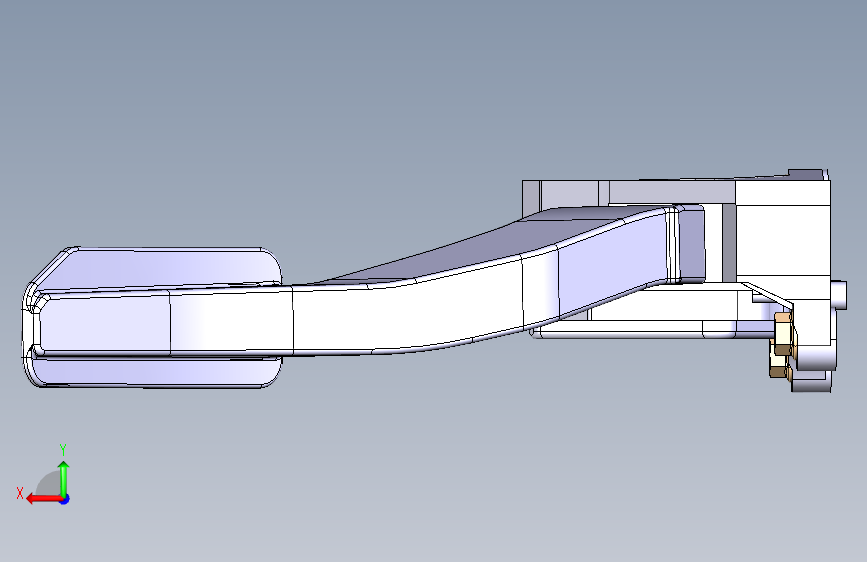Click the green Y axis arrow of triad

pyautogui.click(x=64, y=478)
